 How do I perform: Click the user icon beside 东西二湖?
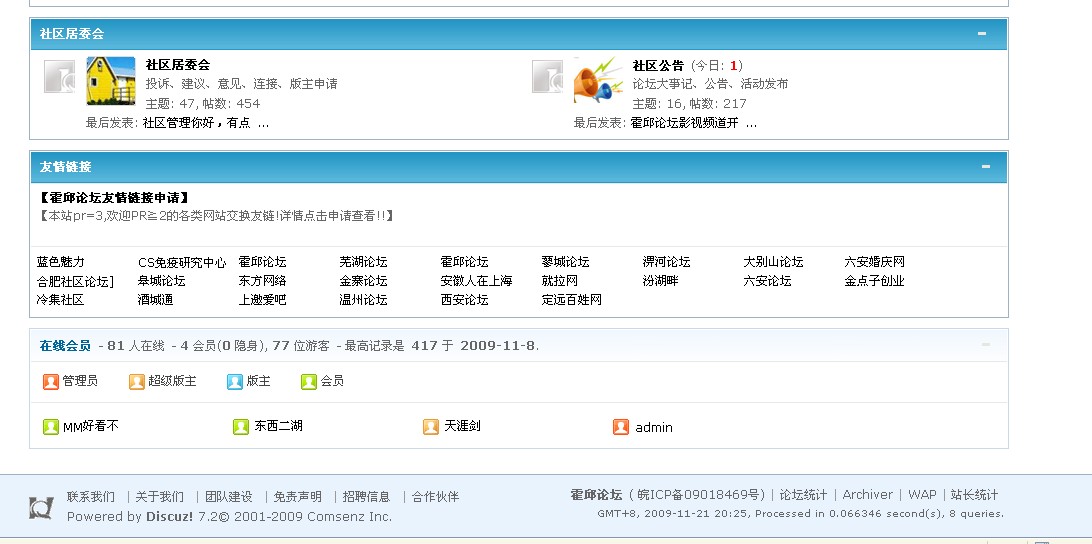[x=241, y=426]
